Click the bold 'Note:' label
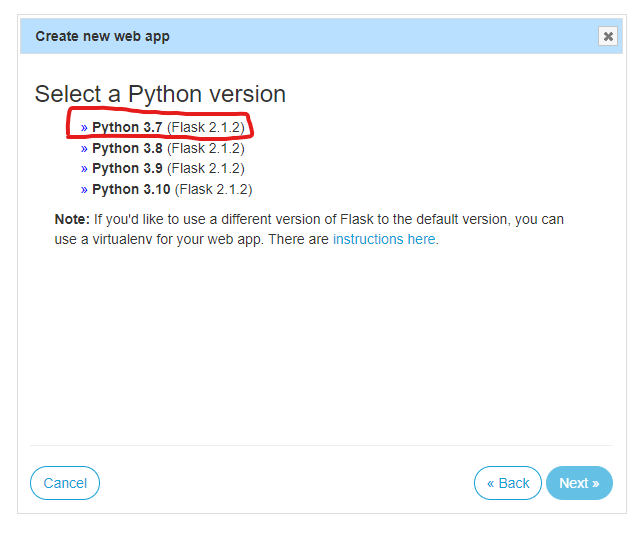 pyautogui.click(x=72, y=219)
